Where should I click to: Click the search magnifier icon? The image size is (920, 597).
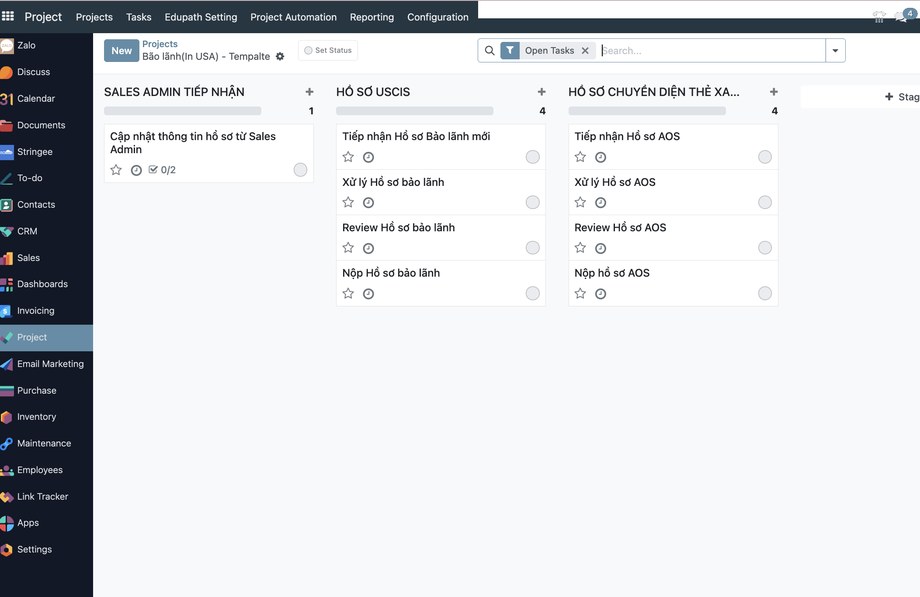489,50
